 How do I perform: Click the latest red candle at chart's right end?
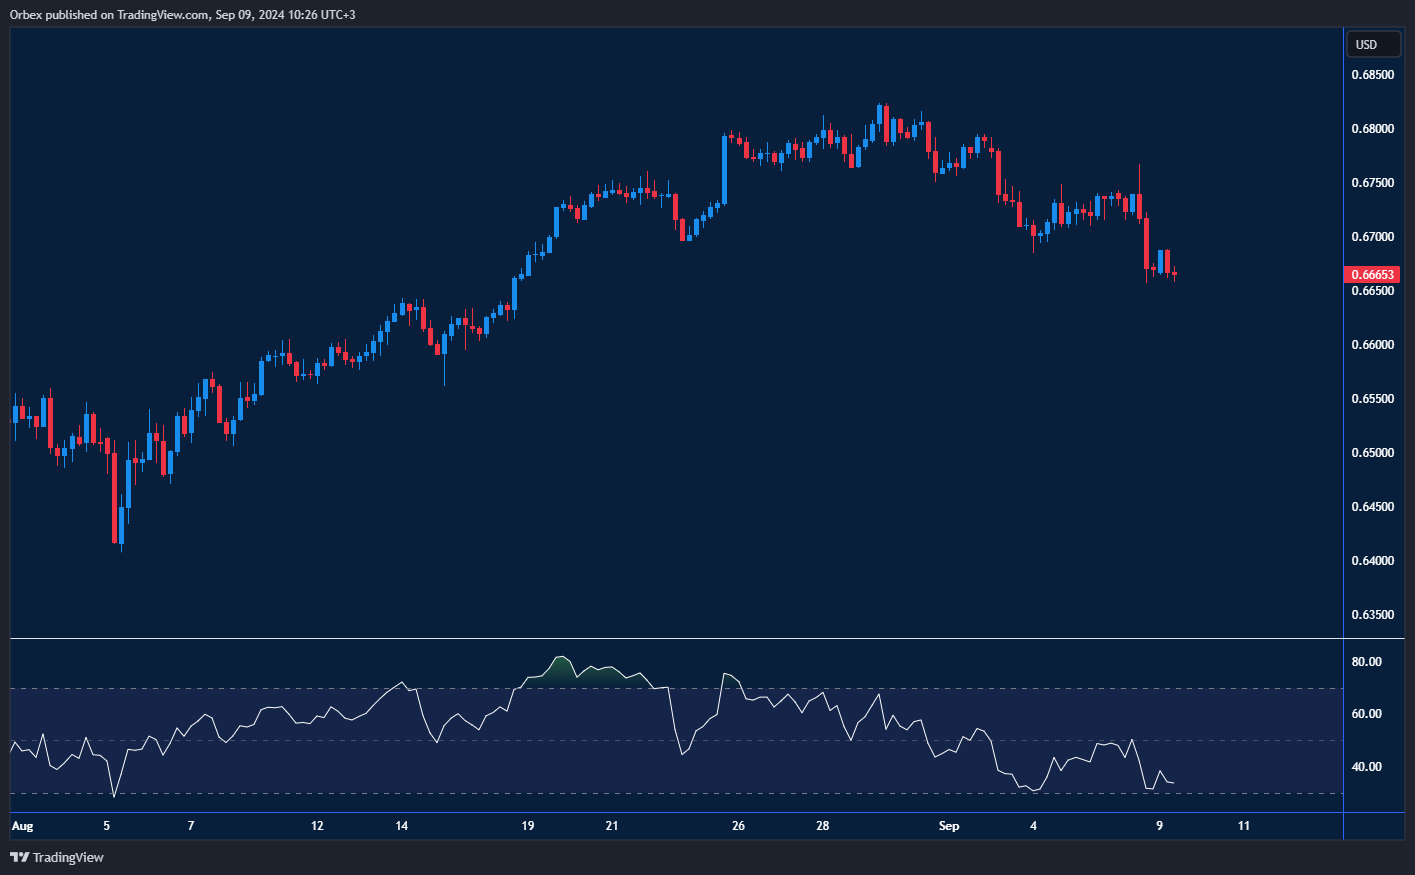click(1174, 273)
